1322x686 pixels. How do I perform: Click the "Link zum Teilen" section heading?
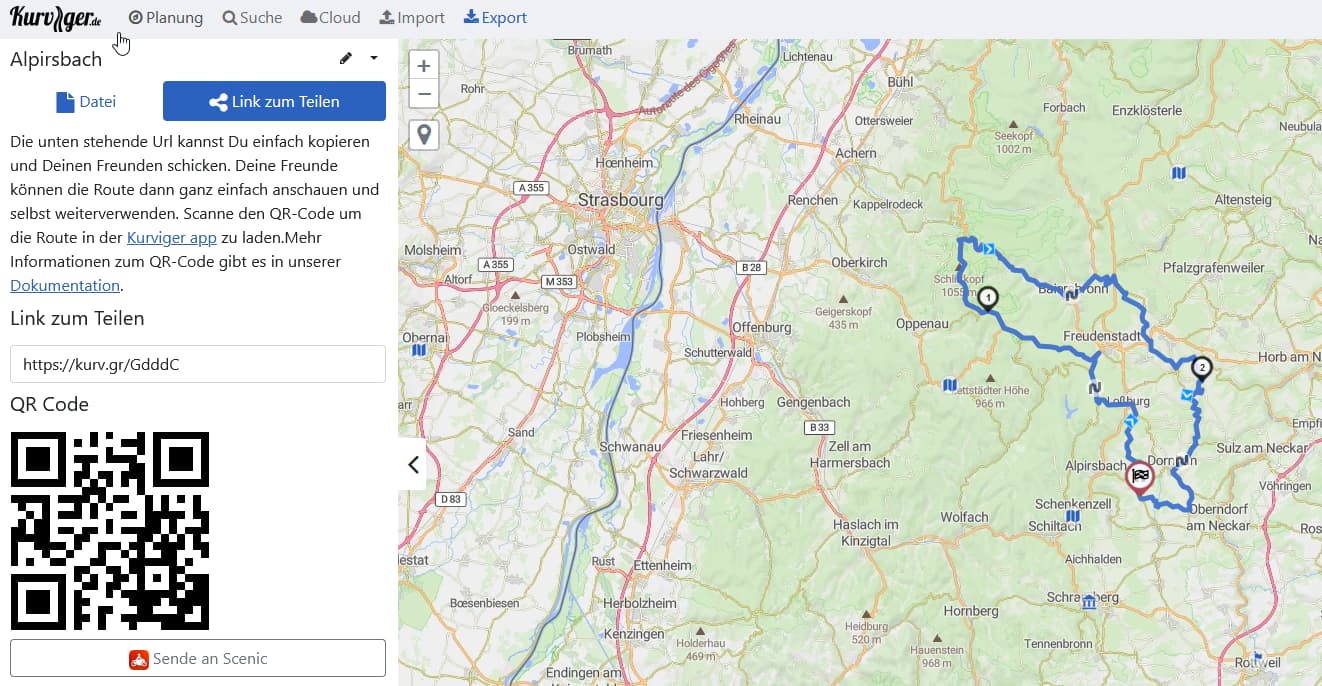tap(77, 318)
